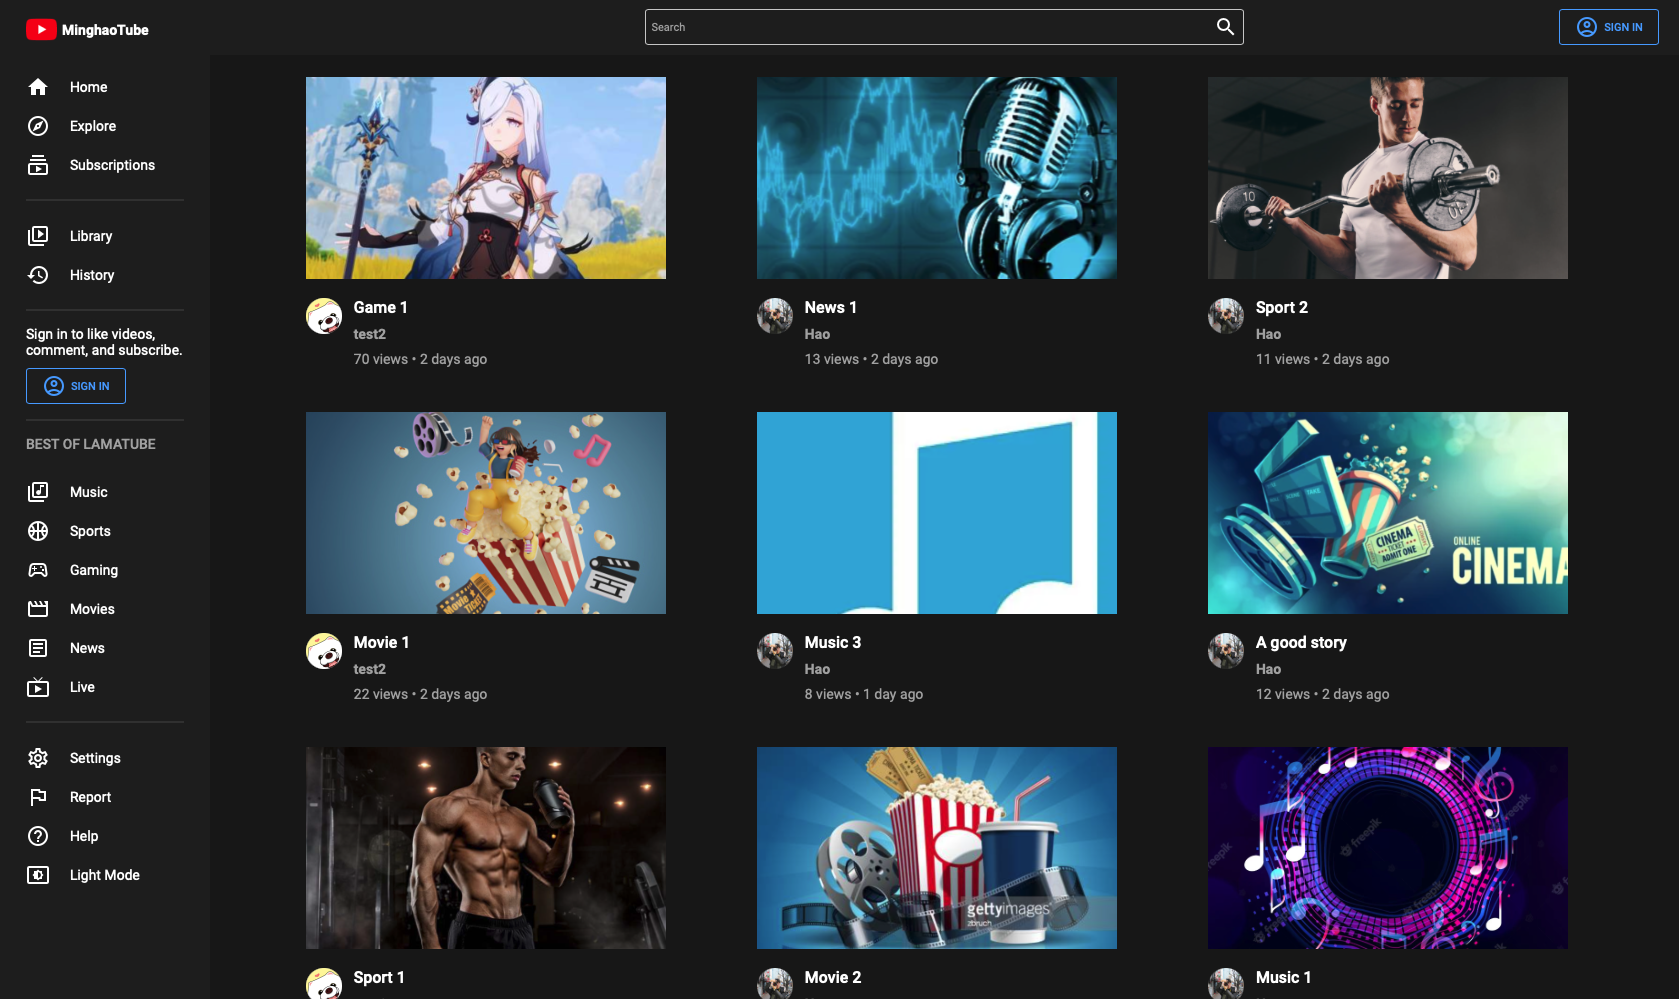Open History menu label
Image resolution: width=1679 pixels, height=999 pixels.
point(92,275)
